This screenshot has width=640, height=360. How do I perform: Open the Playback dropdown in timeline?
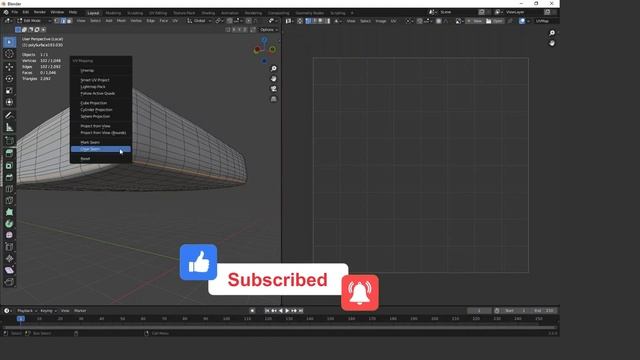[x=27, y=311]
